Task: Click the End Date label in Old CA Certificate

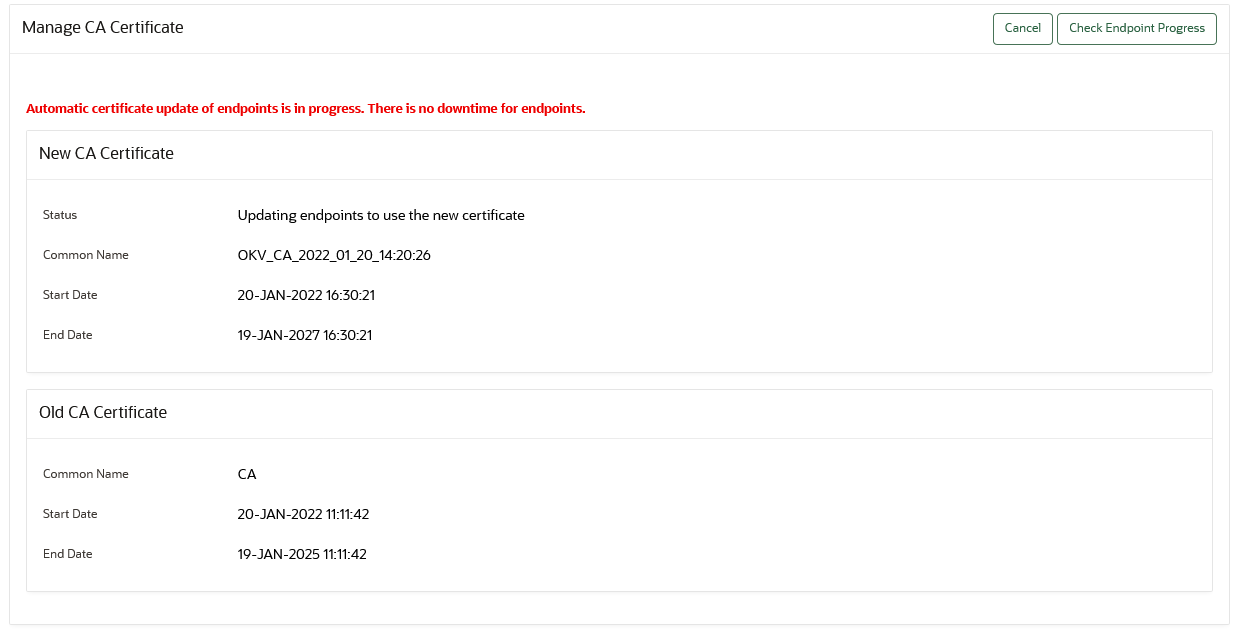Action: (67, 554)
